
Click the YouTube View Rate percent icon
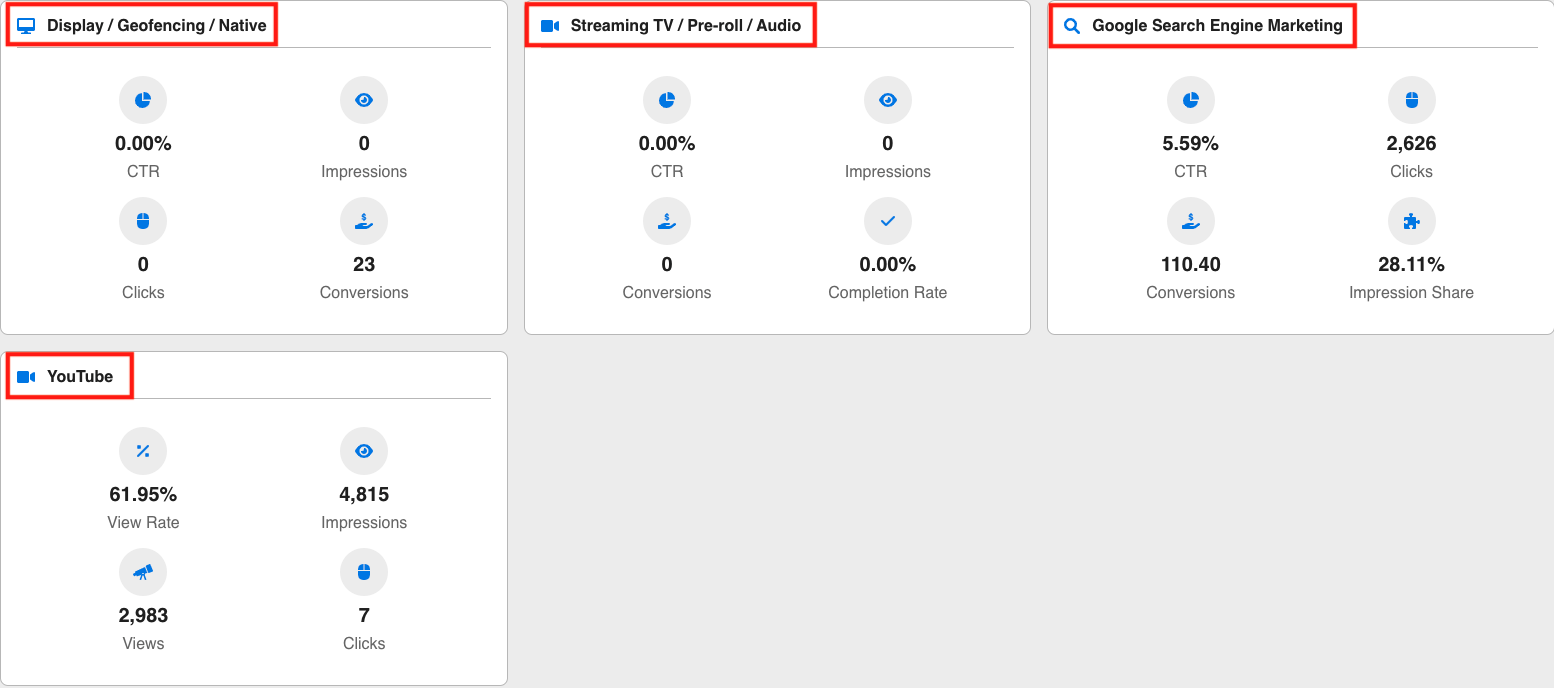click(143, 451)
